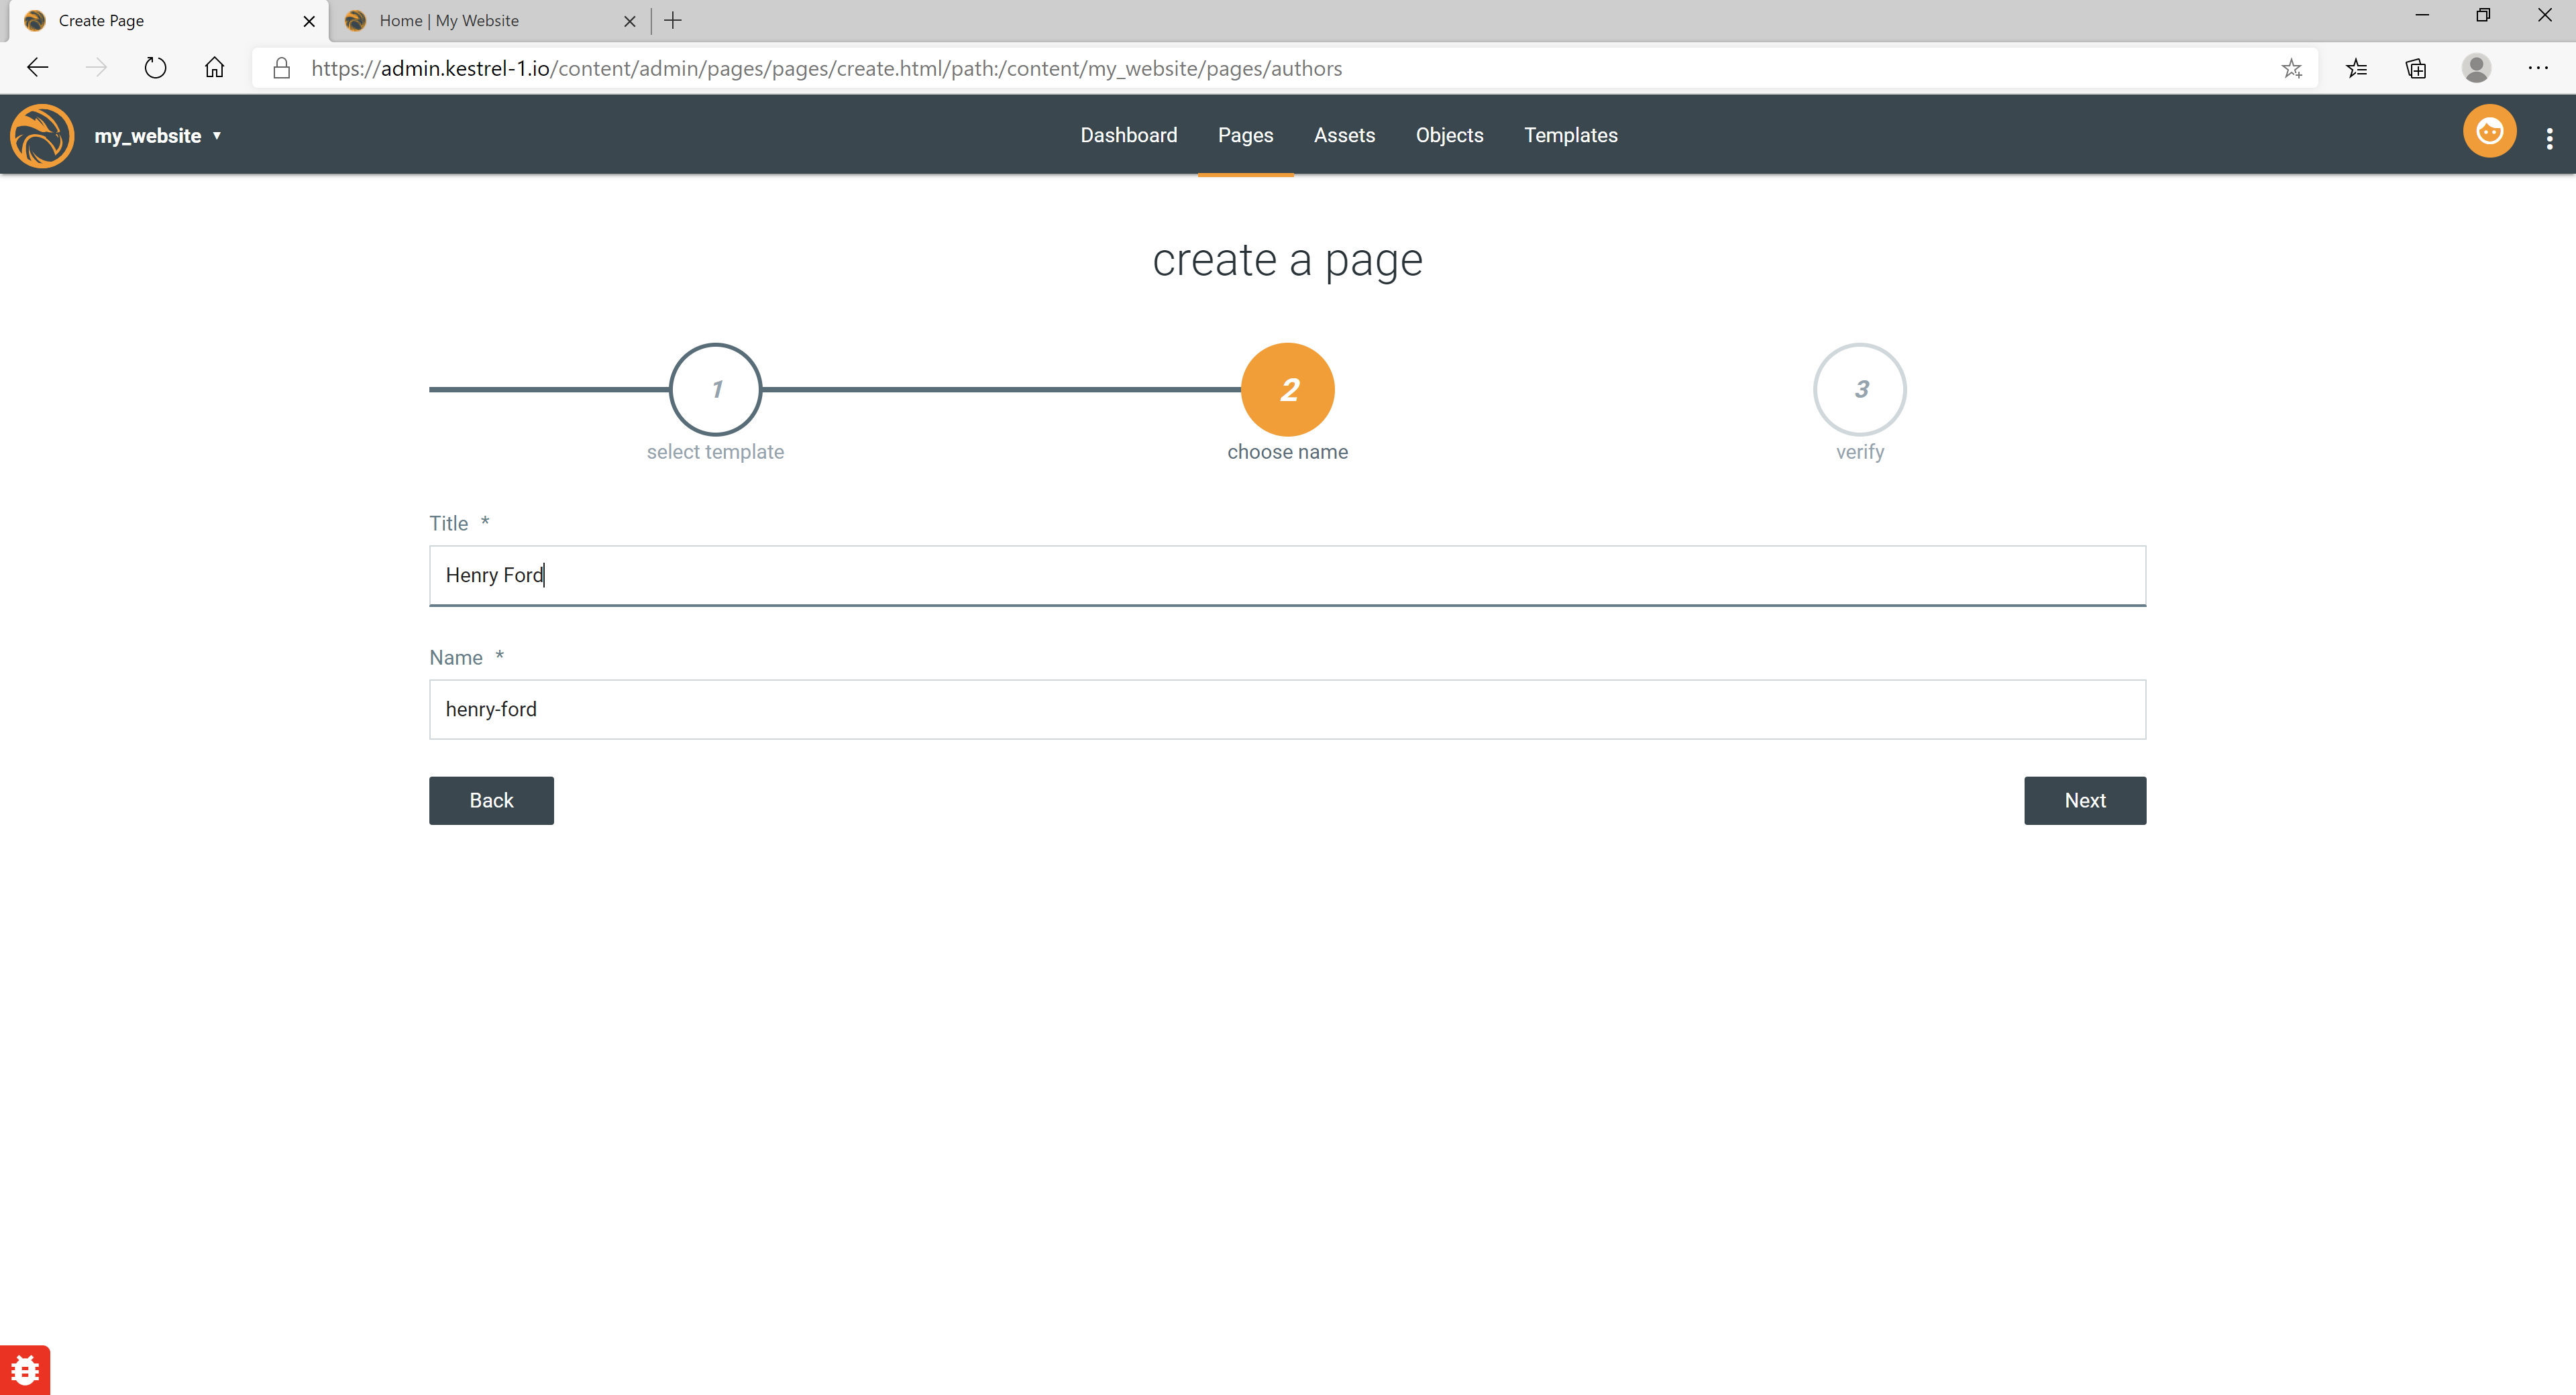Reload the page with refresh icon
This screenshot has height=1395, width=2576.
[x=155, y=68]
